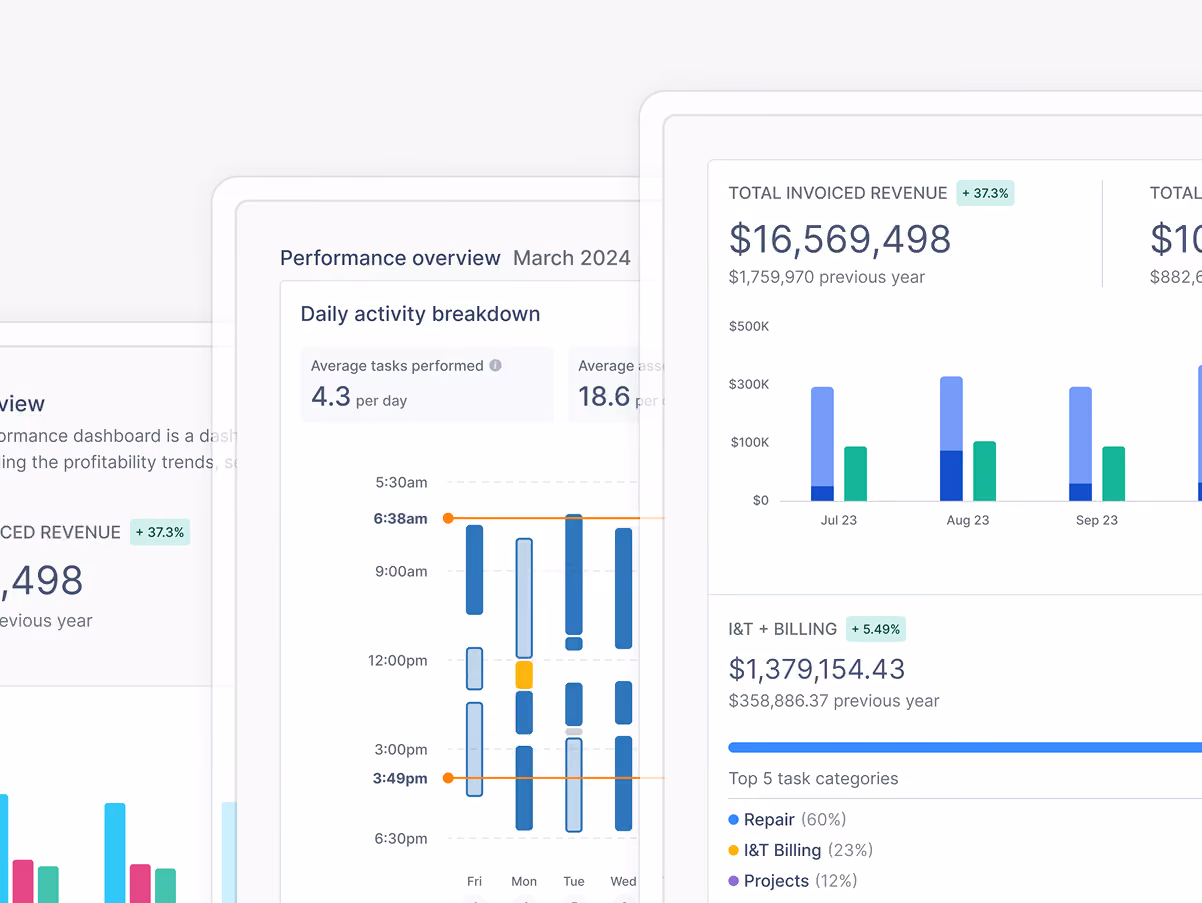Click the I&T + Billing blue progress bar
Image resolution: width=1202 pixels, height=903 pixels.
pyautogui.click(x=965, y=747)
